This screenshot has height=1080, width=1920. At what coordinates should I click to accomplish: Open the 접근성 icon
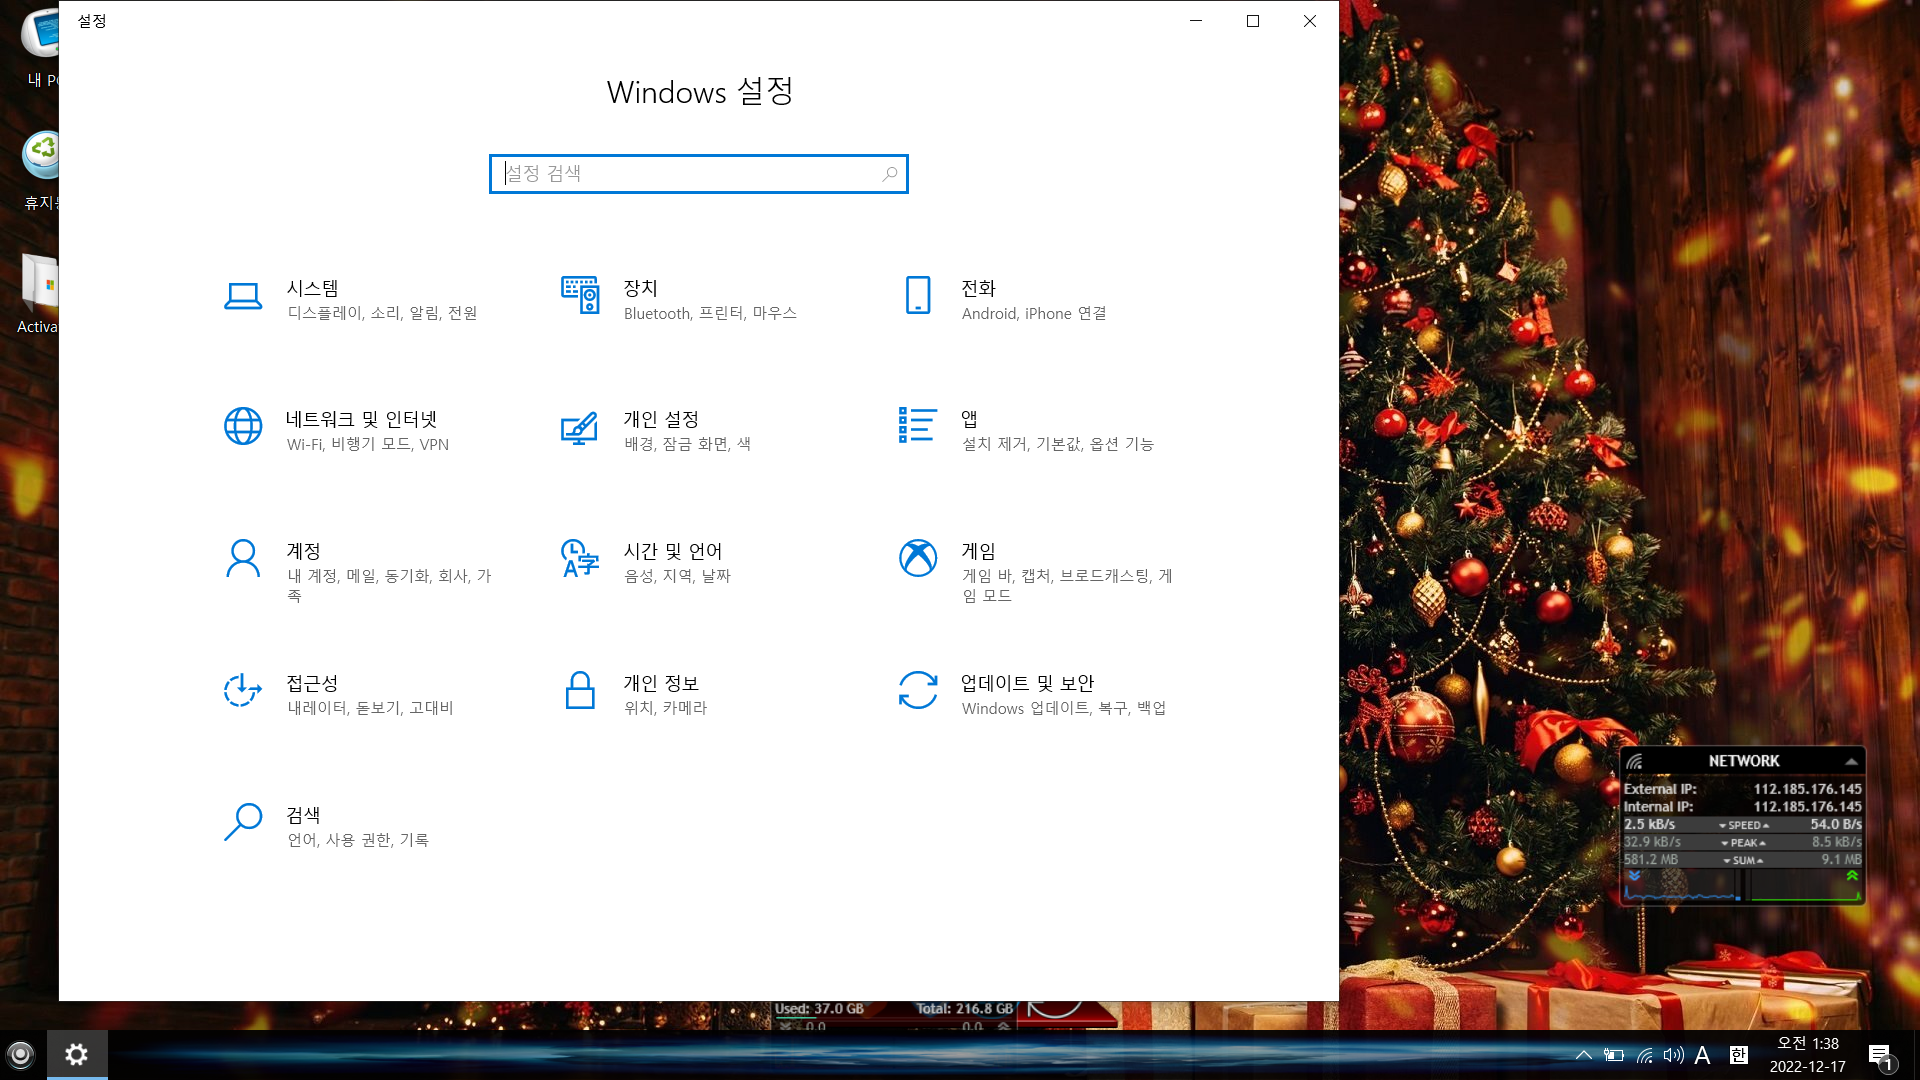pyautogui.click(x=243, y=690)
